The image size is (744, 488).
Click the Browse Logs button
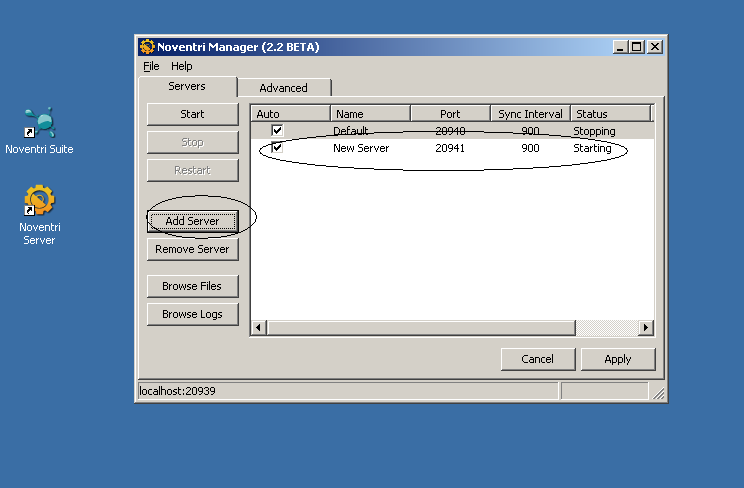click(x=192, y=314)
